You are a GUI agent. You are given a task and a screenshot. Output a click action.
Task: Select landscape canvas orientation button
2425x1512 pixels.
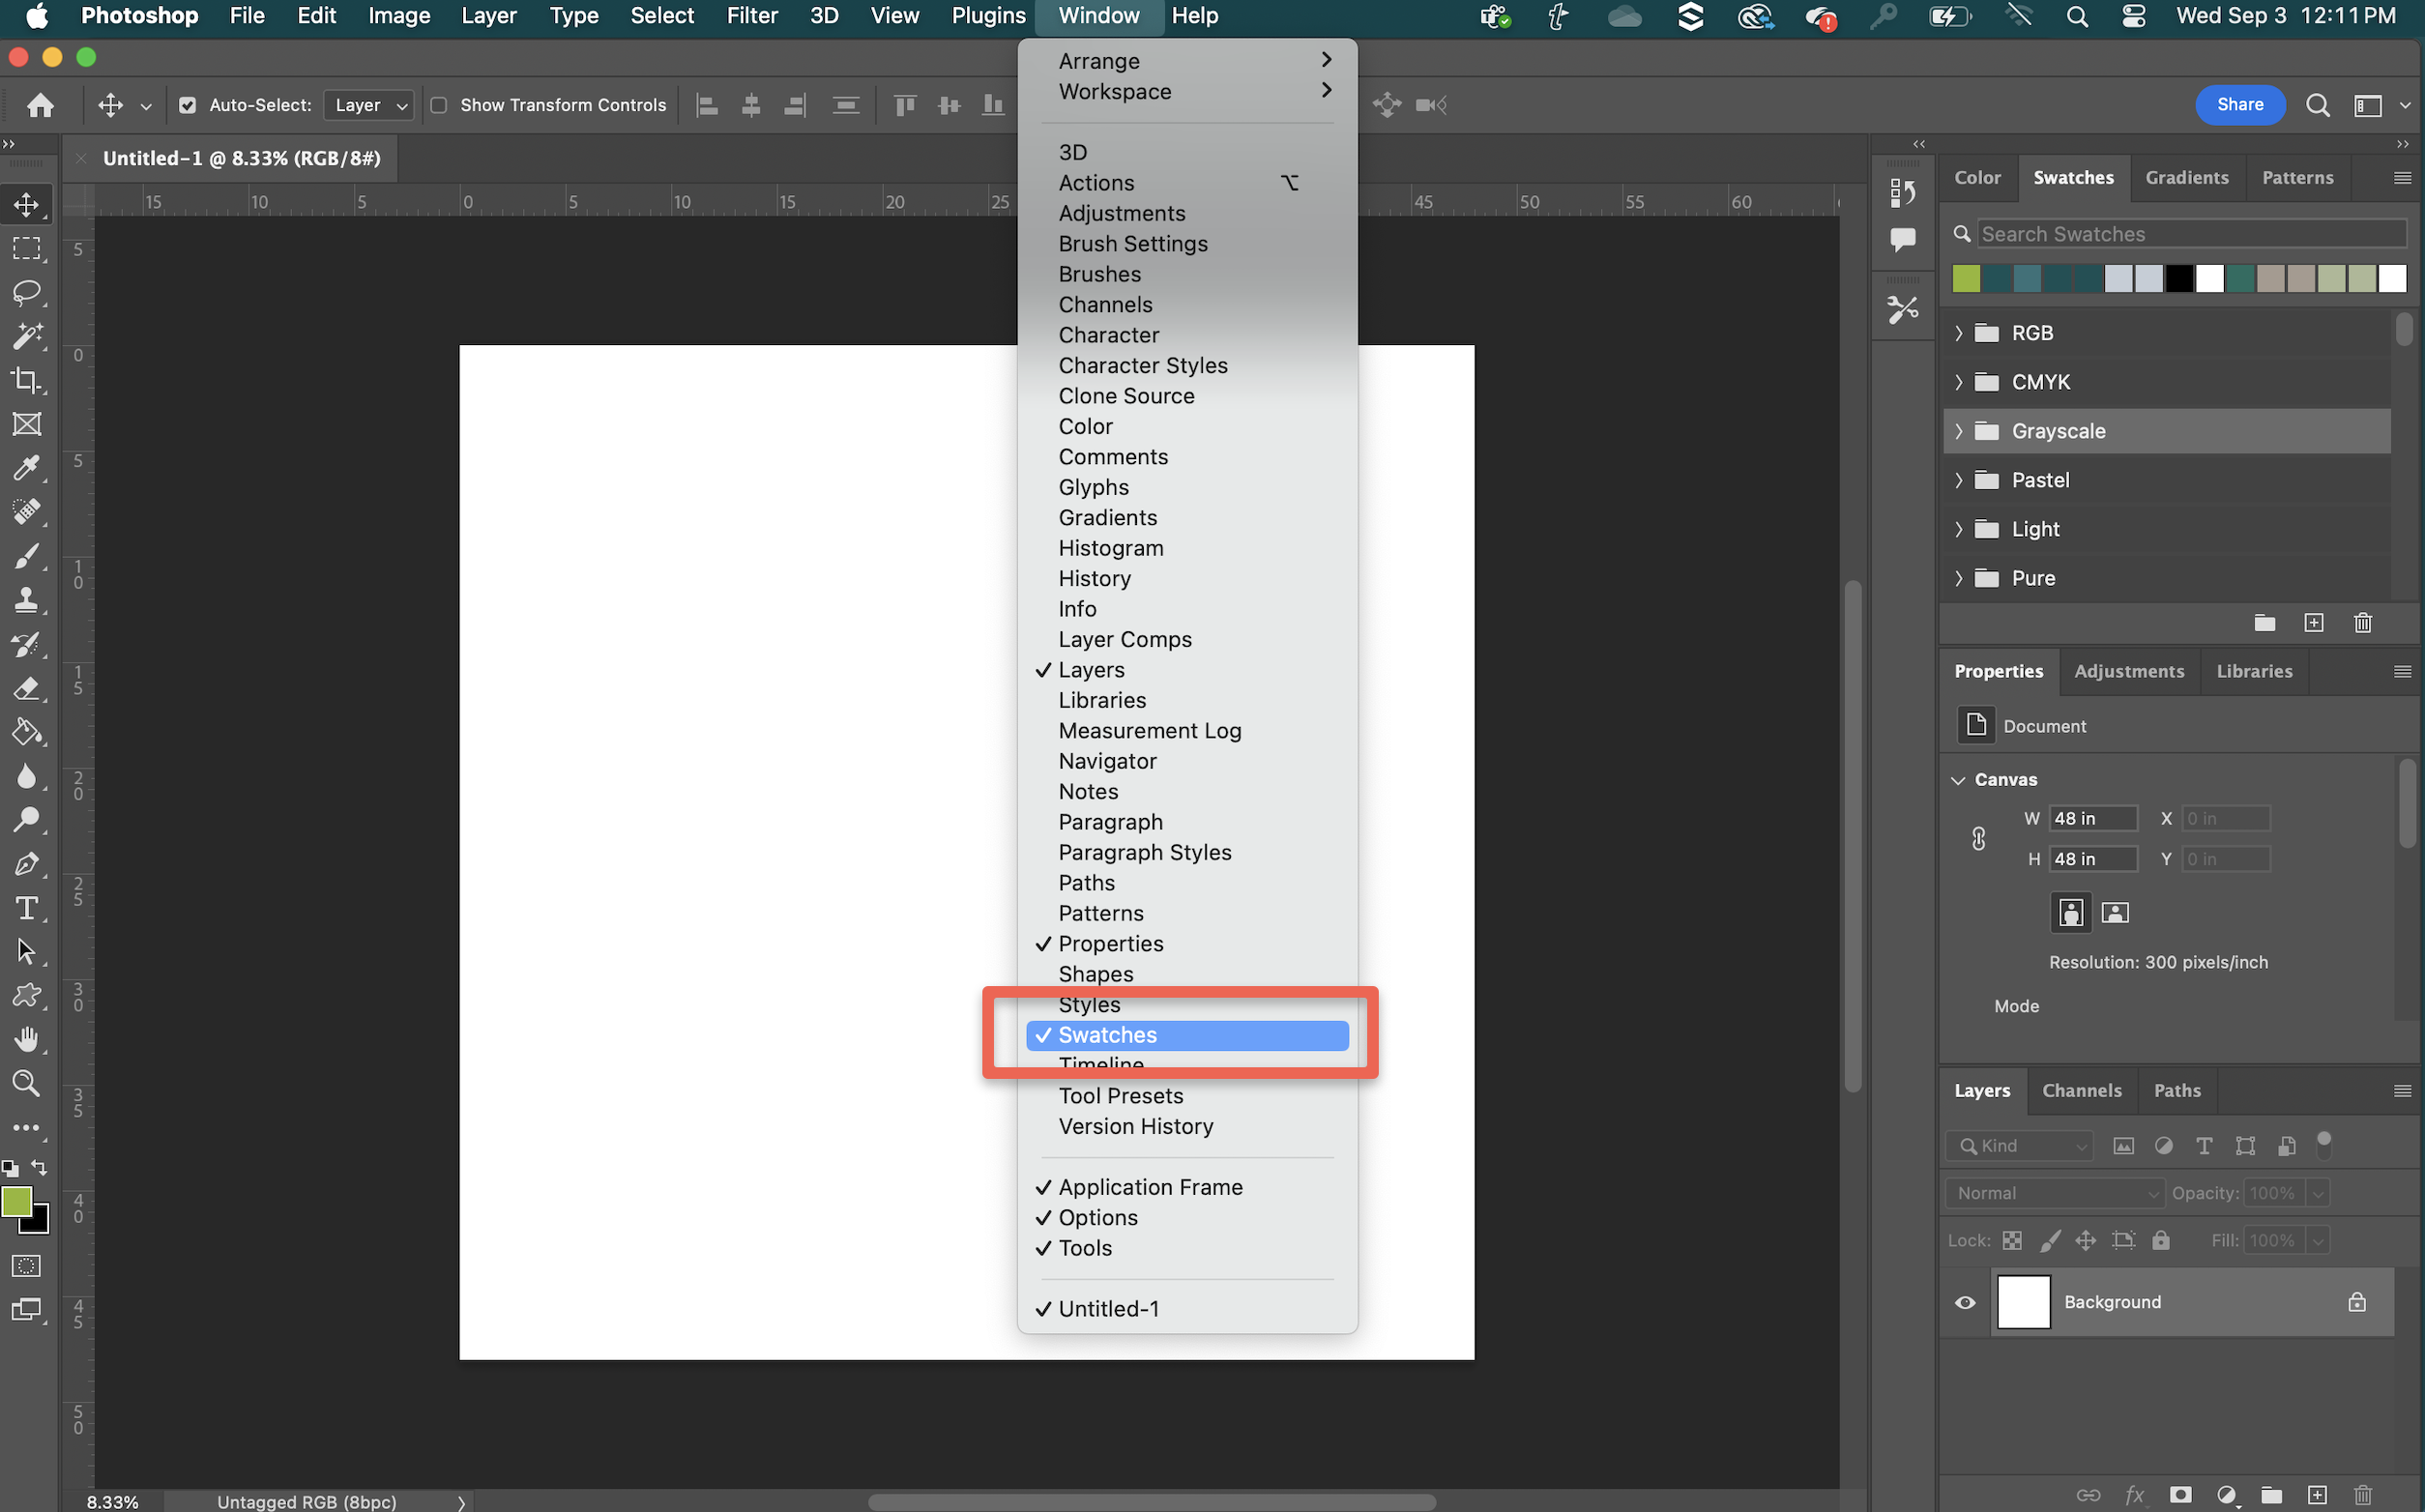coord(2114,912)
